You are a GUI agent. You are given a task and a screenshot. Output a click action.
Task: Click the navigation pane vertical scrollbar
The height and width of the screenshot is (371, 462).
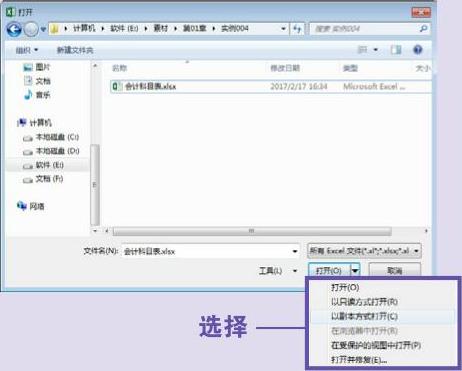coord(95,184)
